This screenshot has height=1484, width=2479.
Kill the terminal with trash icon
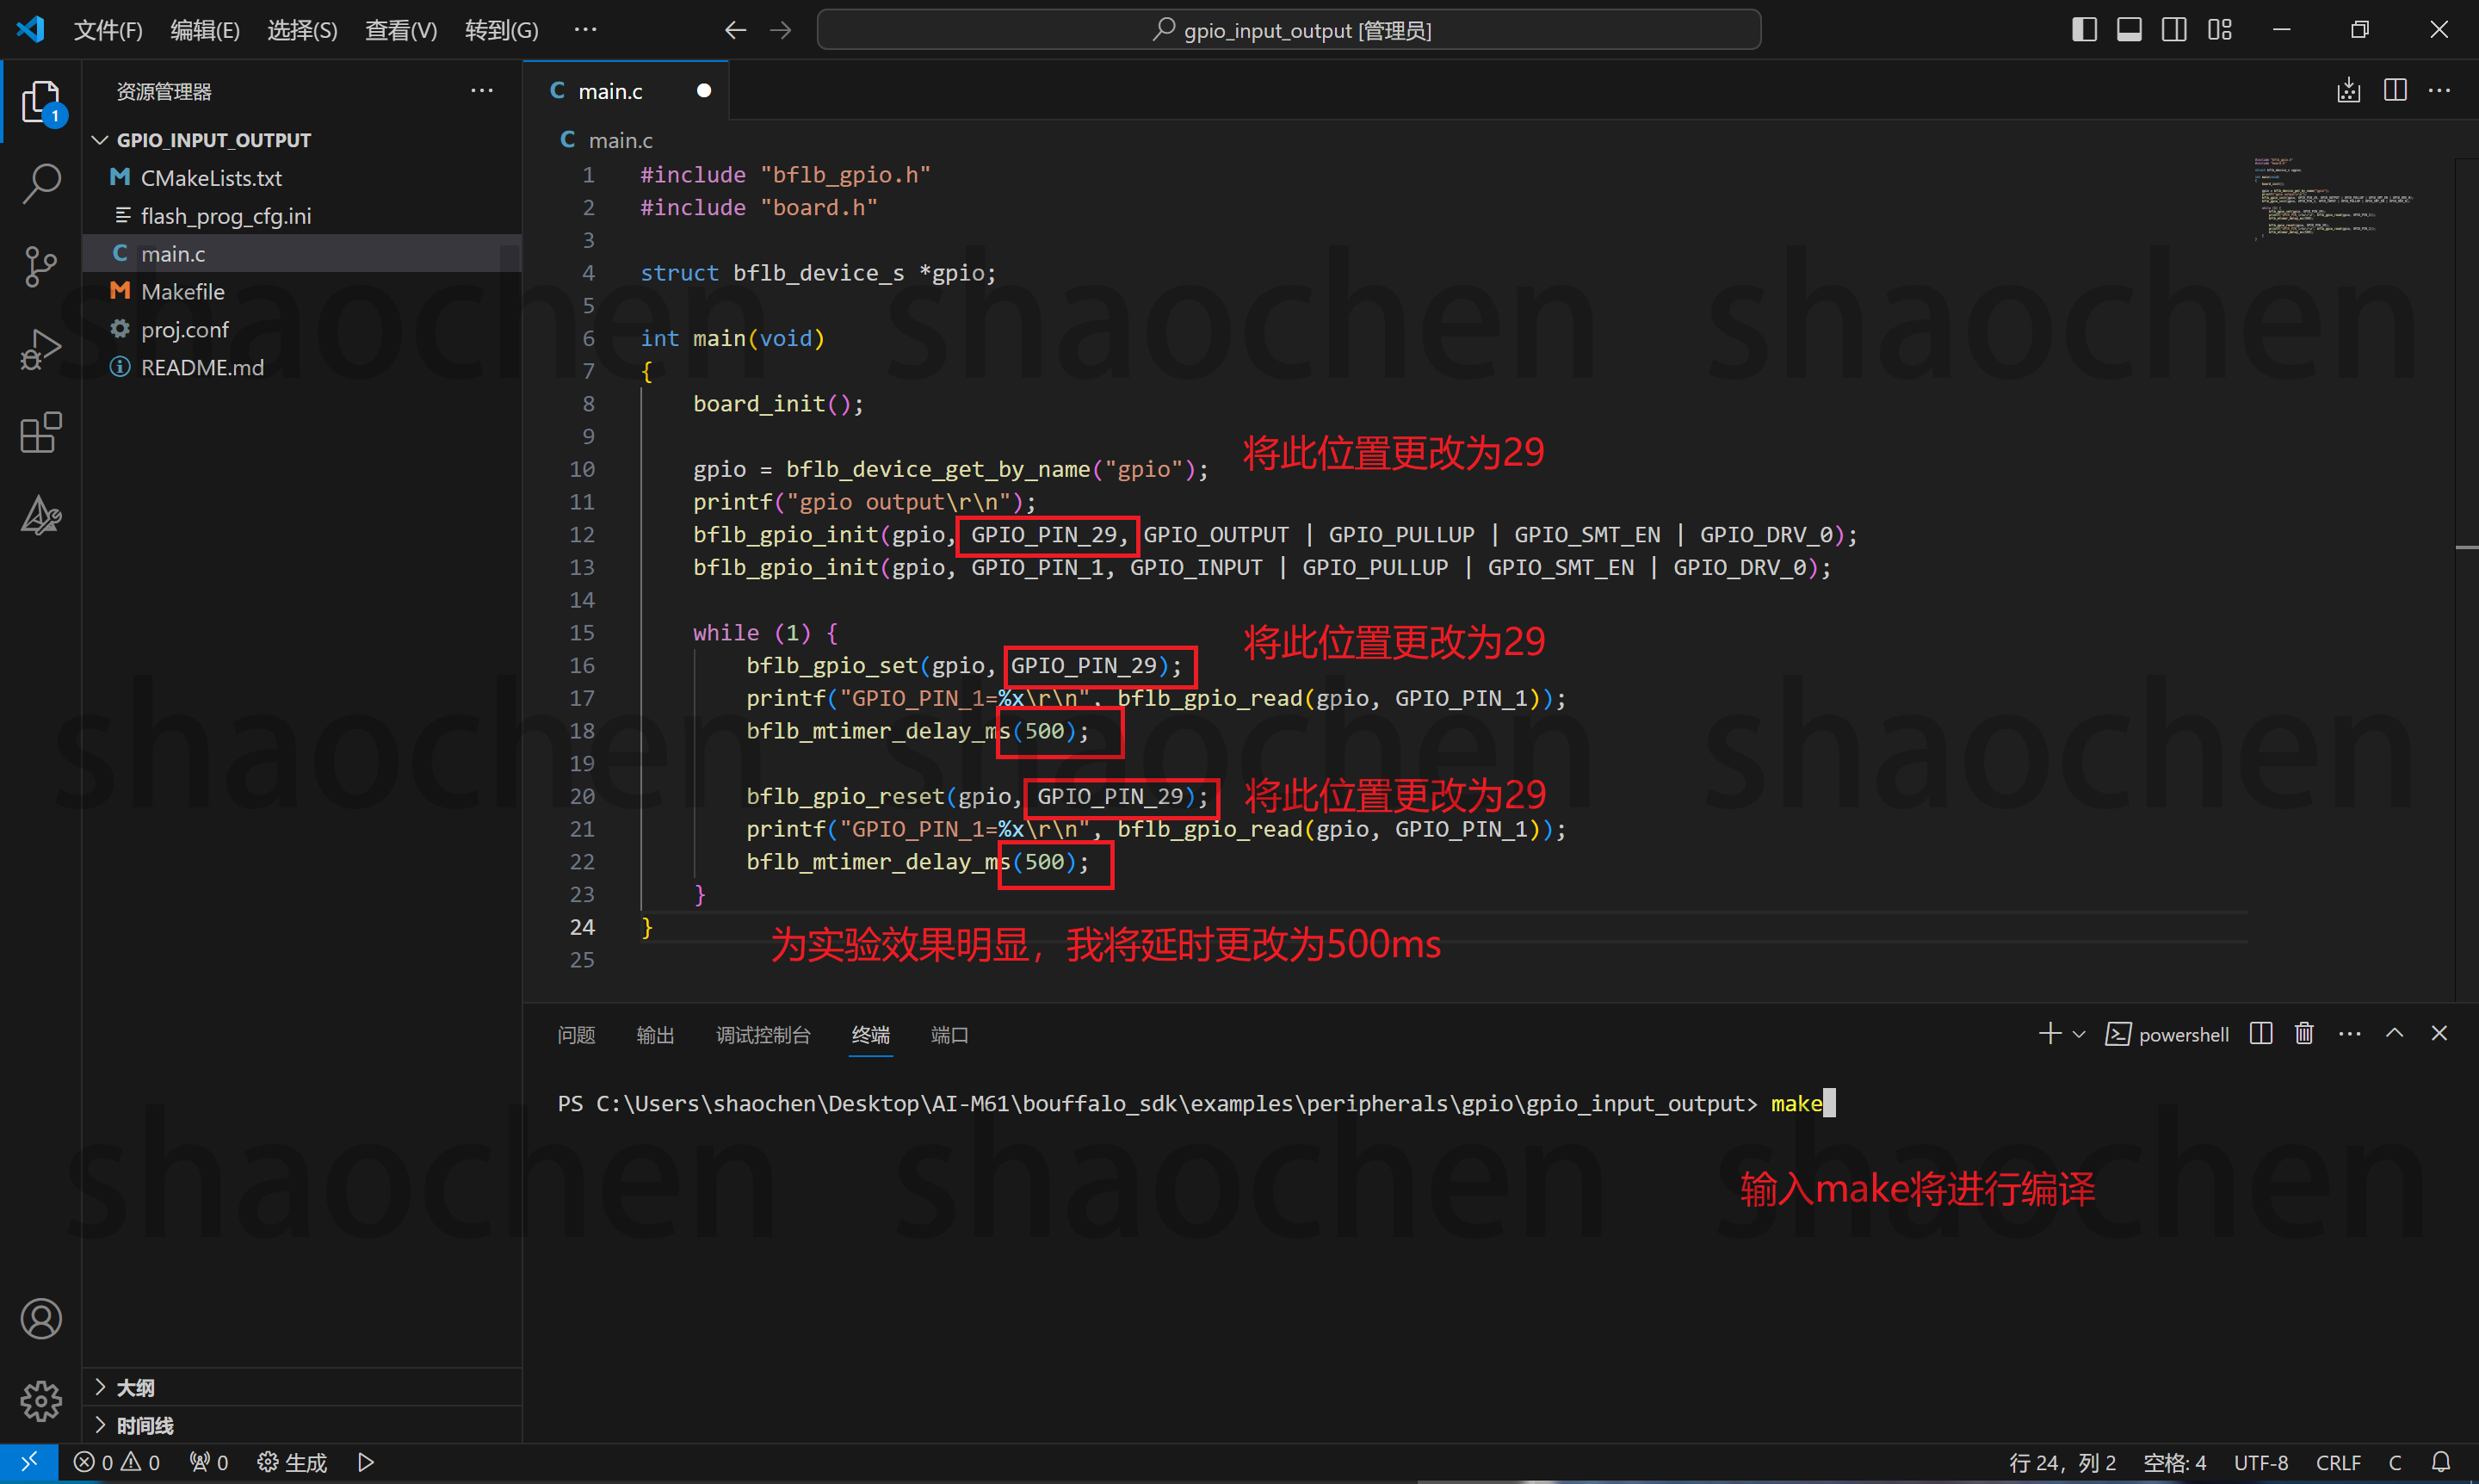[x=2305, y=1034]
